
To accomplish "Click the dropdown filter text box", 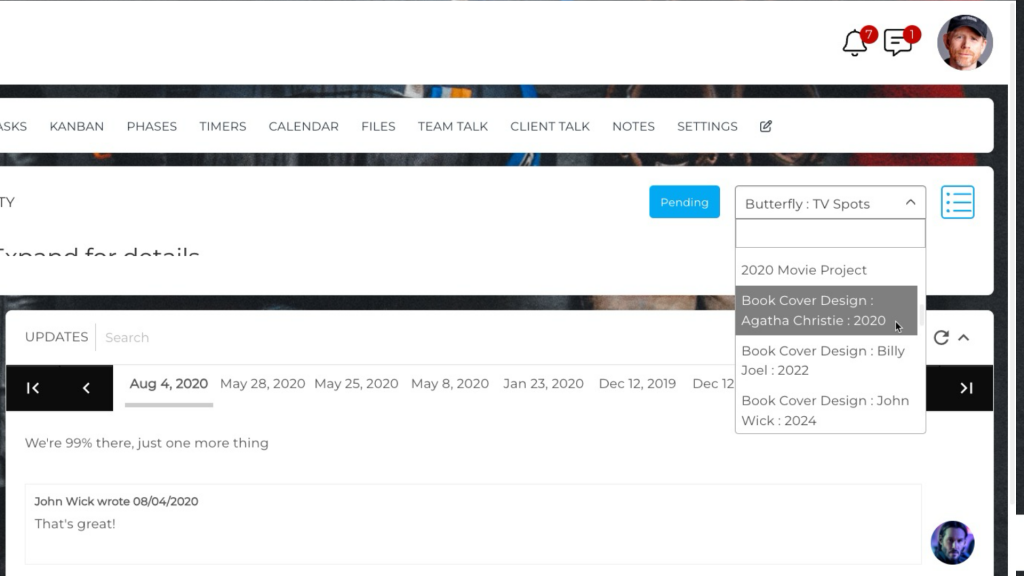I will (x=829, y=234).
